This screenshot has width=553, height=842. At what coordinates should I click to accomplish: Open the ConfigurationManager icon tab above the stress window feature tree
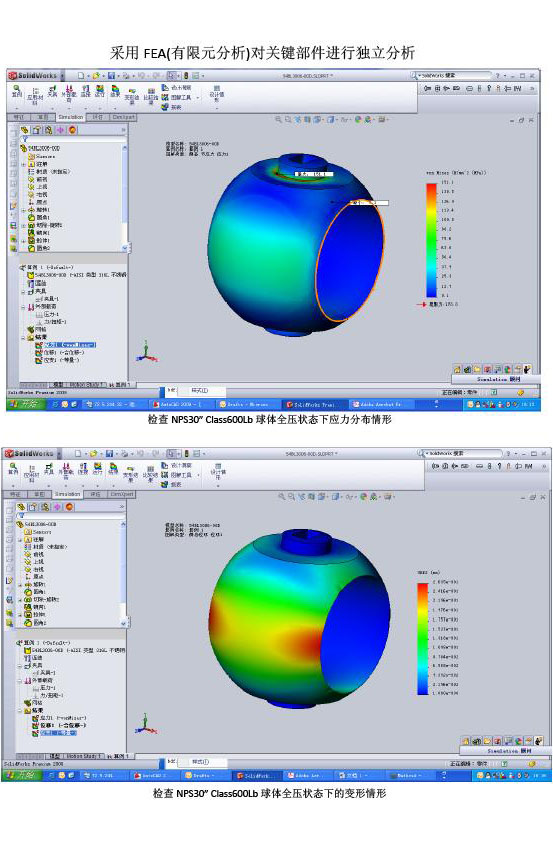pyautogui.click(x=48, y=130)
